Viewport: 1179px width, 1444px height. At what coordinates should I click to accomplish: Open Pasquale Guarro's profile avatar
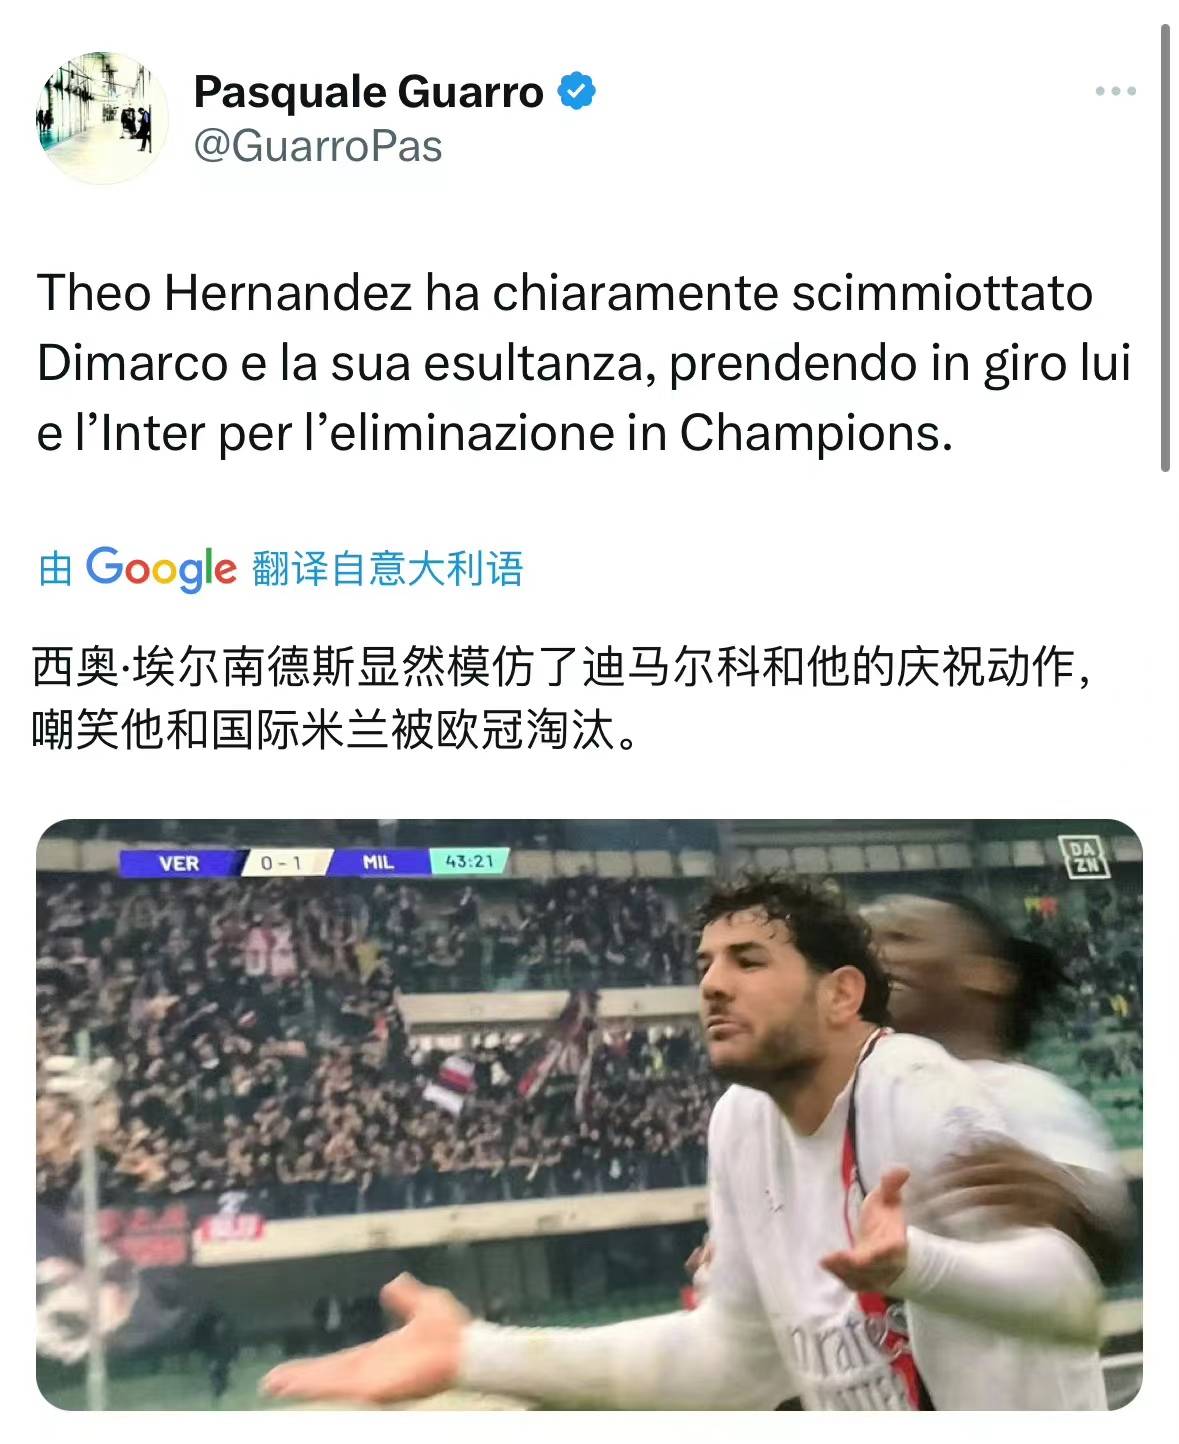(x=102, y=118)
